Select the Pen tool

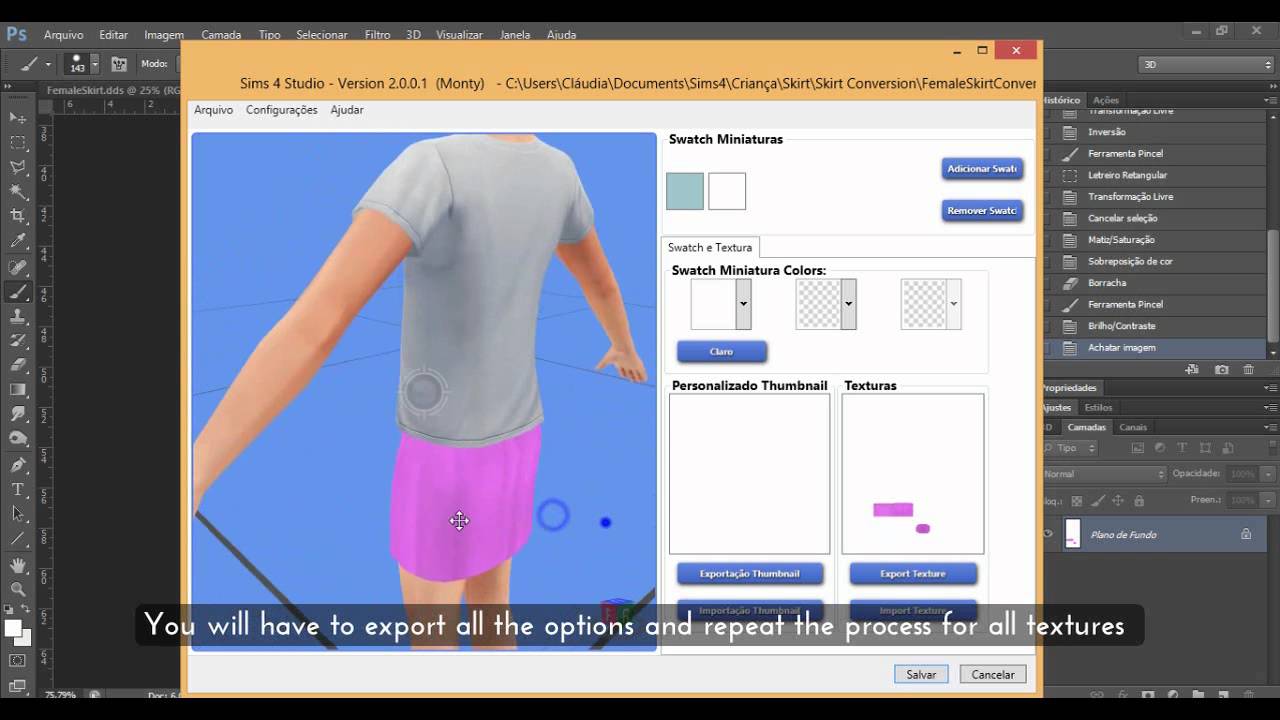(x=18, y=465)
